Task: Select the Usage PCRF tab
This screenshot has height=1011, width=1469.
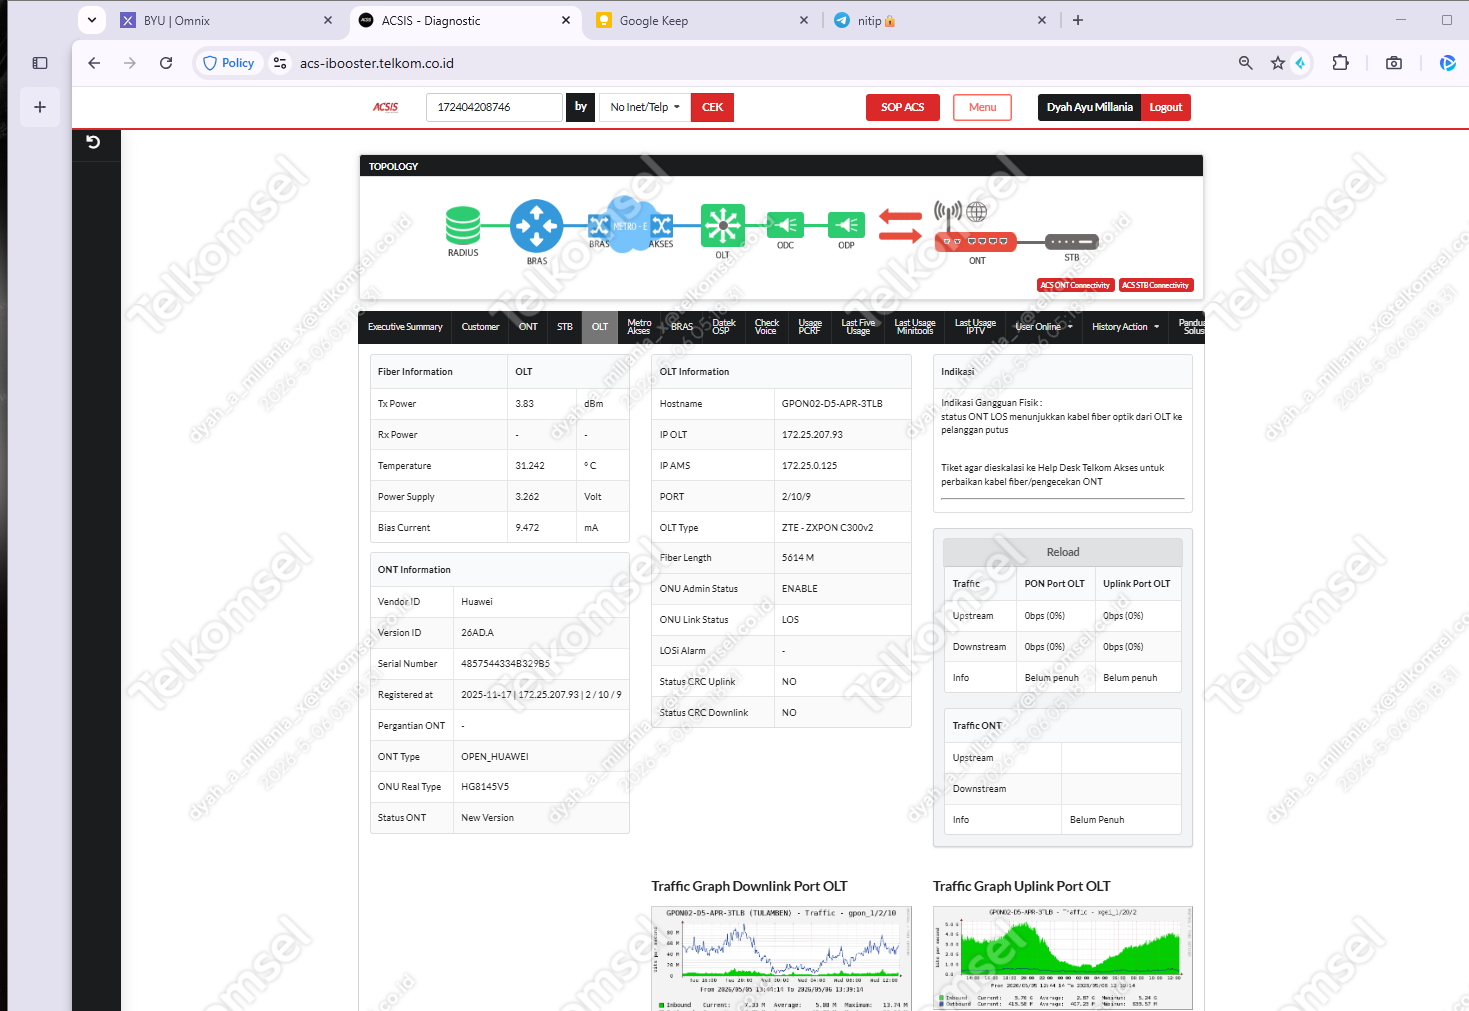Action: pos(810,327)
